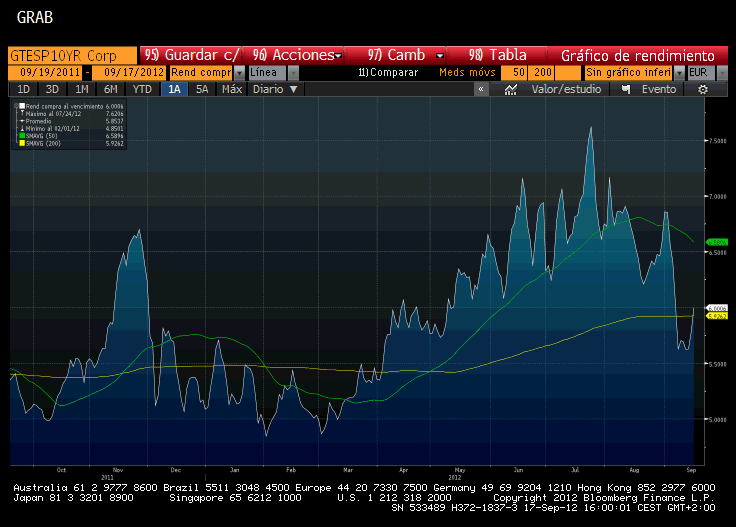Screen dimensions: 736x527
Task: Click the white Rend compra legend swatch
Action: tap(22, 106)
